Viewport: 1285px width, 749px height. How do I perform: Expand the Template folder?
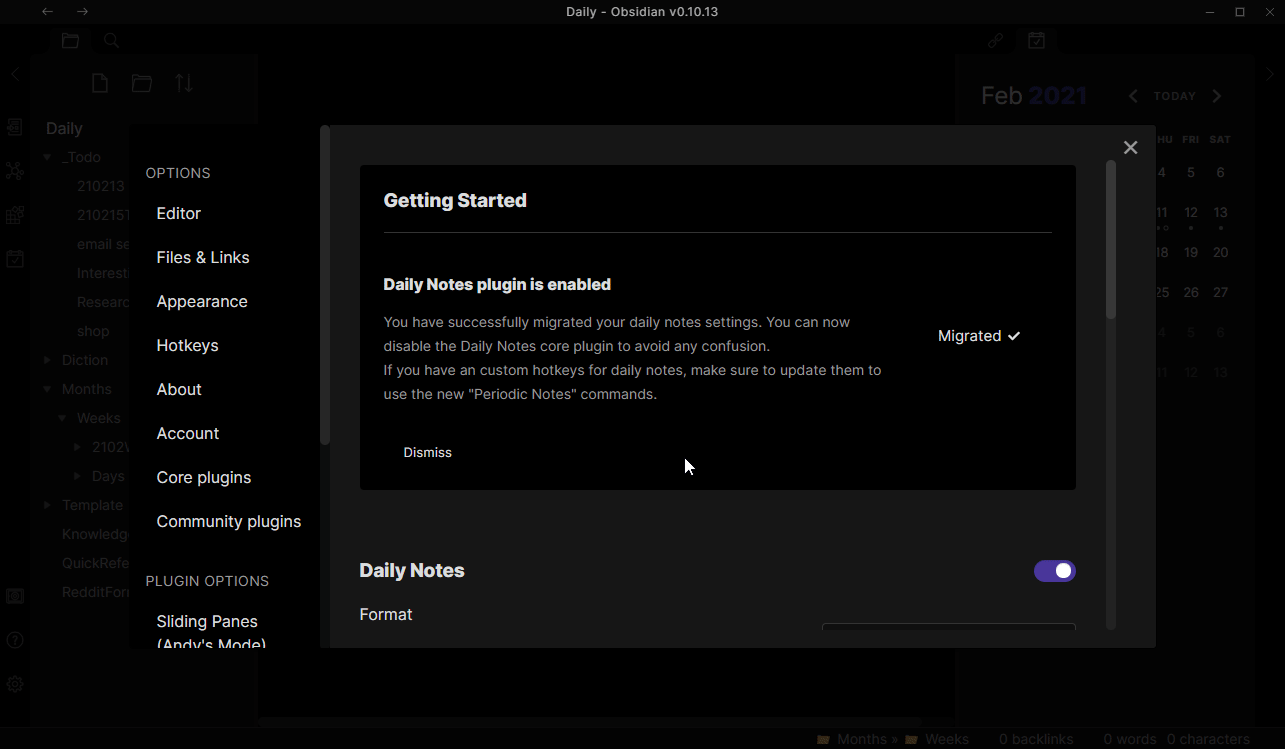47,505
